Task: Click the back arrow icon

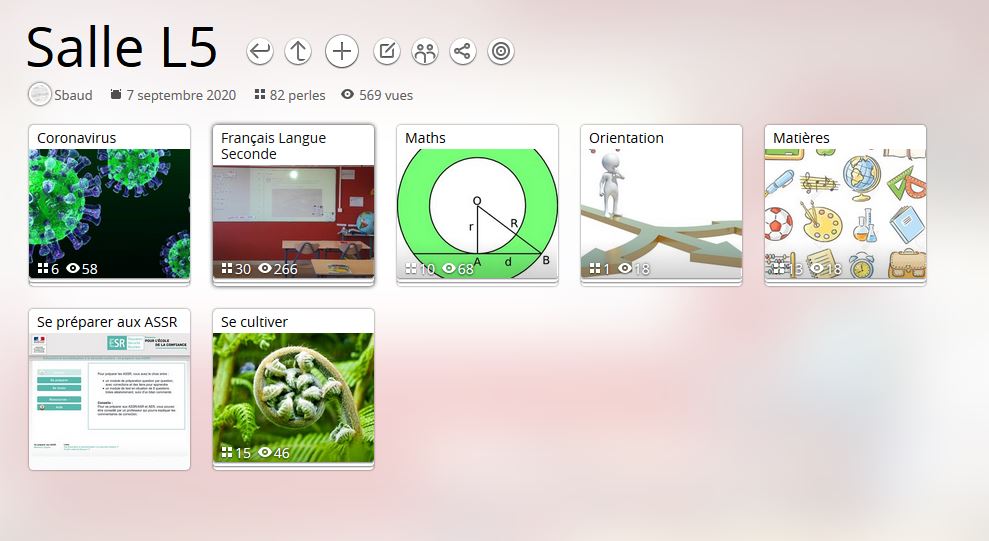Action: pyautogui.click(x=259, y=51)
